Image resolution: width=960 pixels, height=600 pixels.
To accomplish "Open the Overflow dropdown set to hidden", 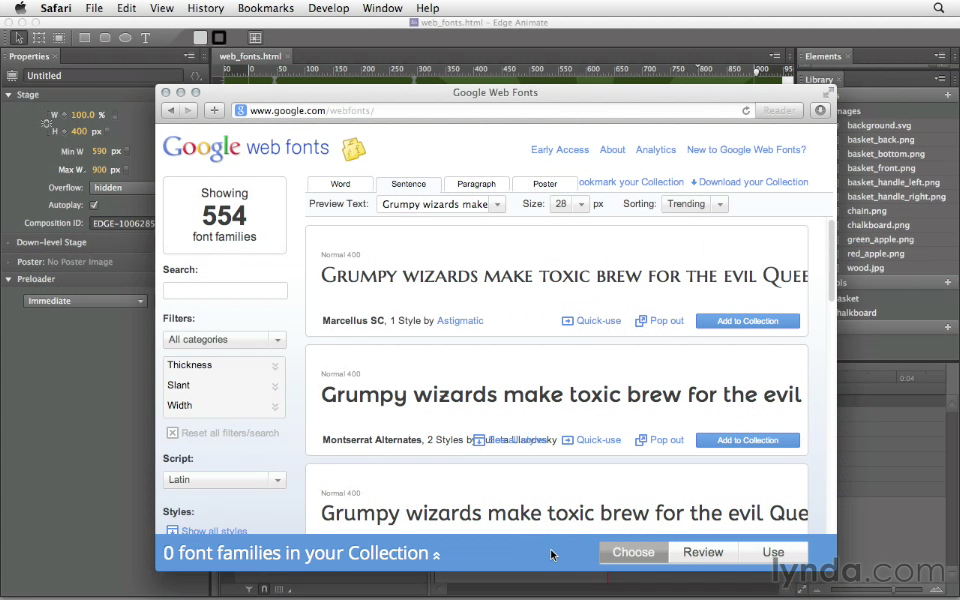I will 121,188.
